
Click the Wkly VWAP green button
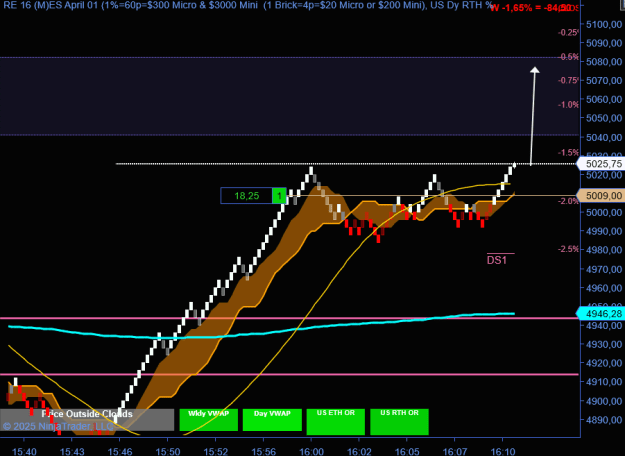point(208,420)
